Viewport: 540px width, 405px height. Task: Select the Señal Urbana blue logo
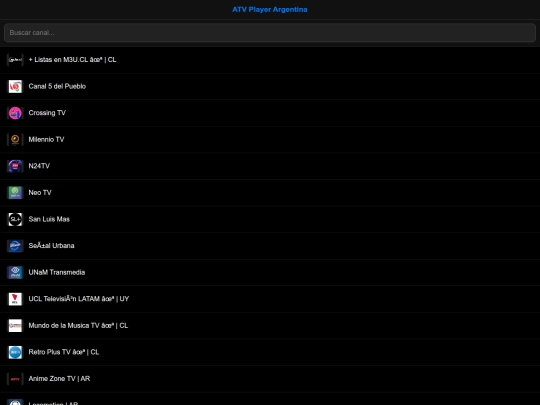15,246
